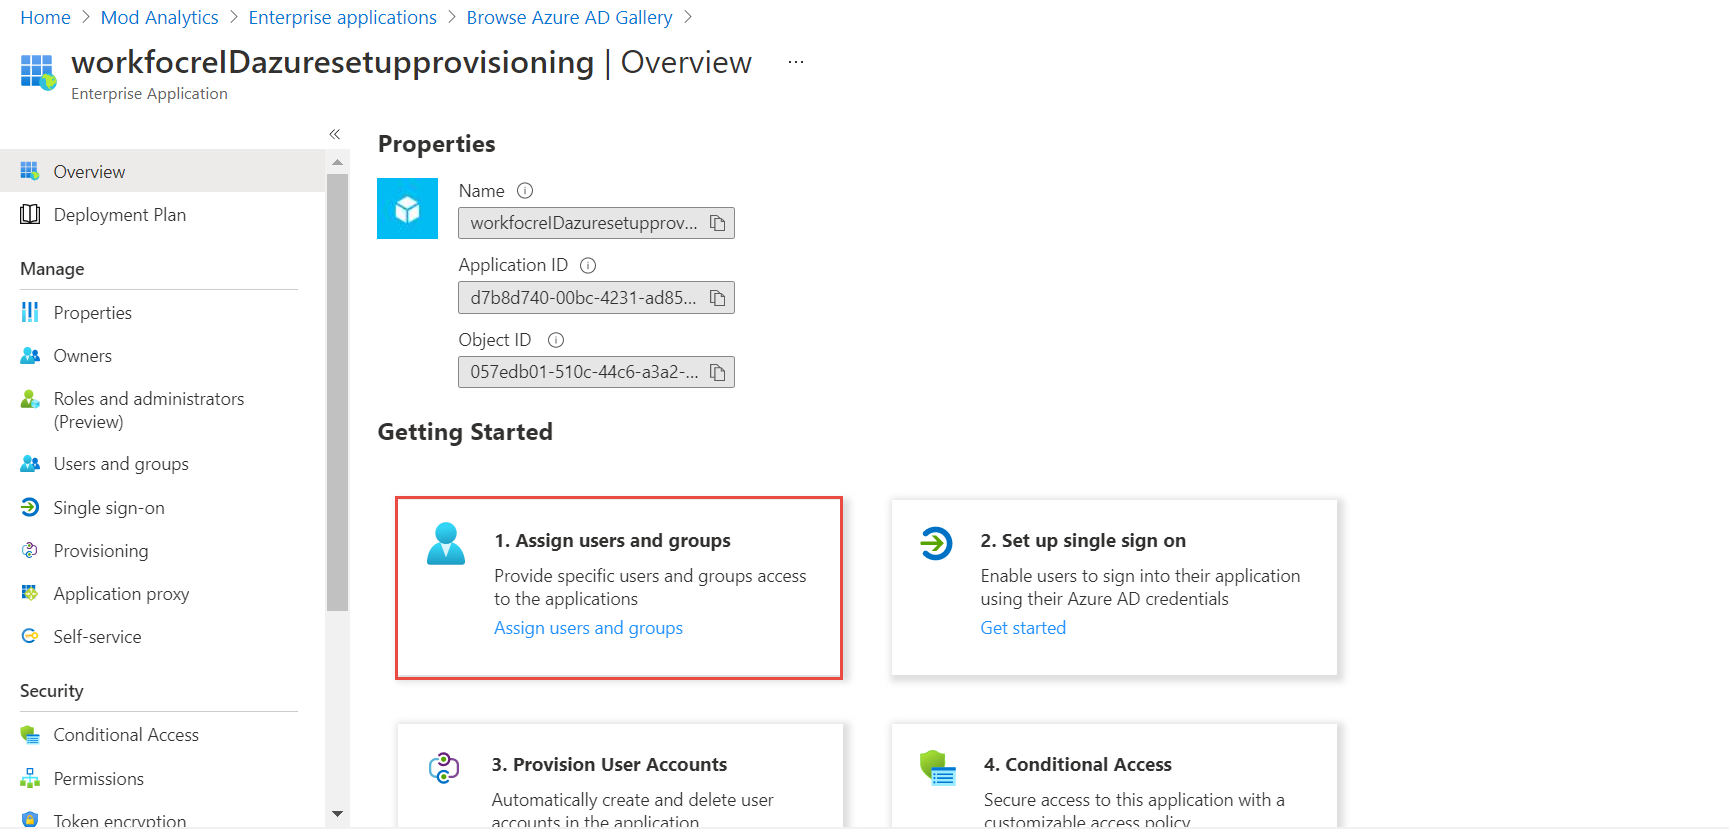Show info tooltip for Name
The width and height of the screenshot is (1729, 829).
525,190
